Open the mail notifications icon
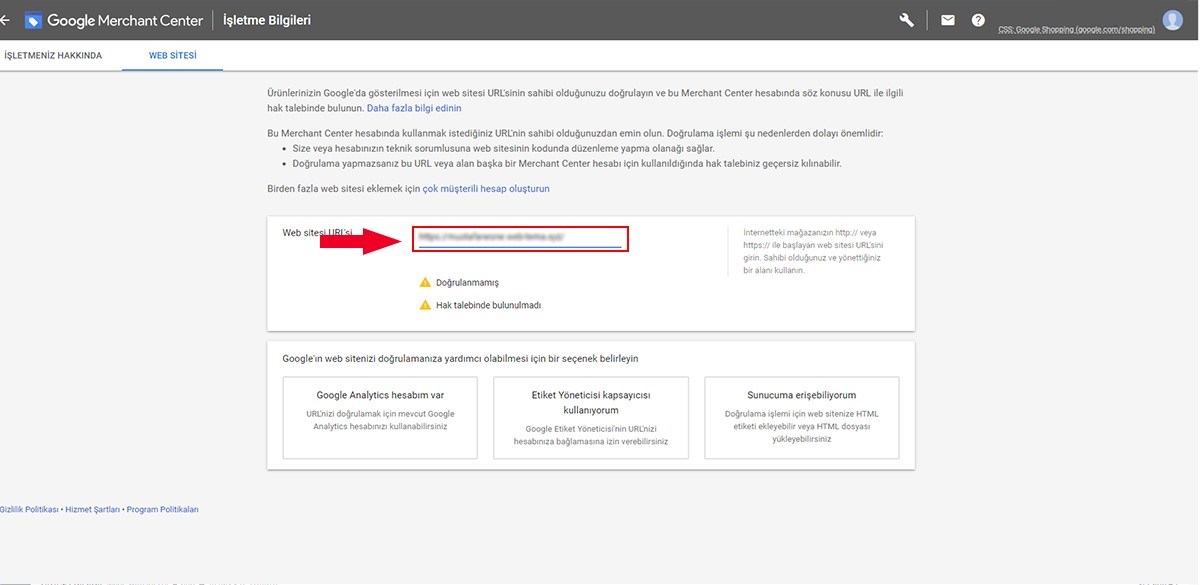Viewport: 1200px width, 585px height. (947, 20)
